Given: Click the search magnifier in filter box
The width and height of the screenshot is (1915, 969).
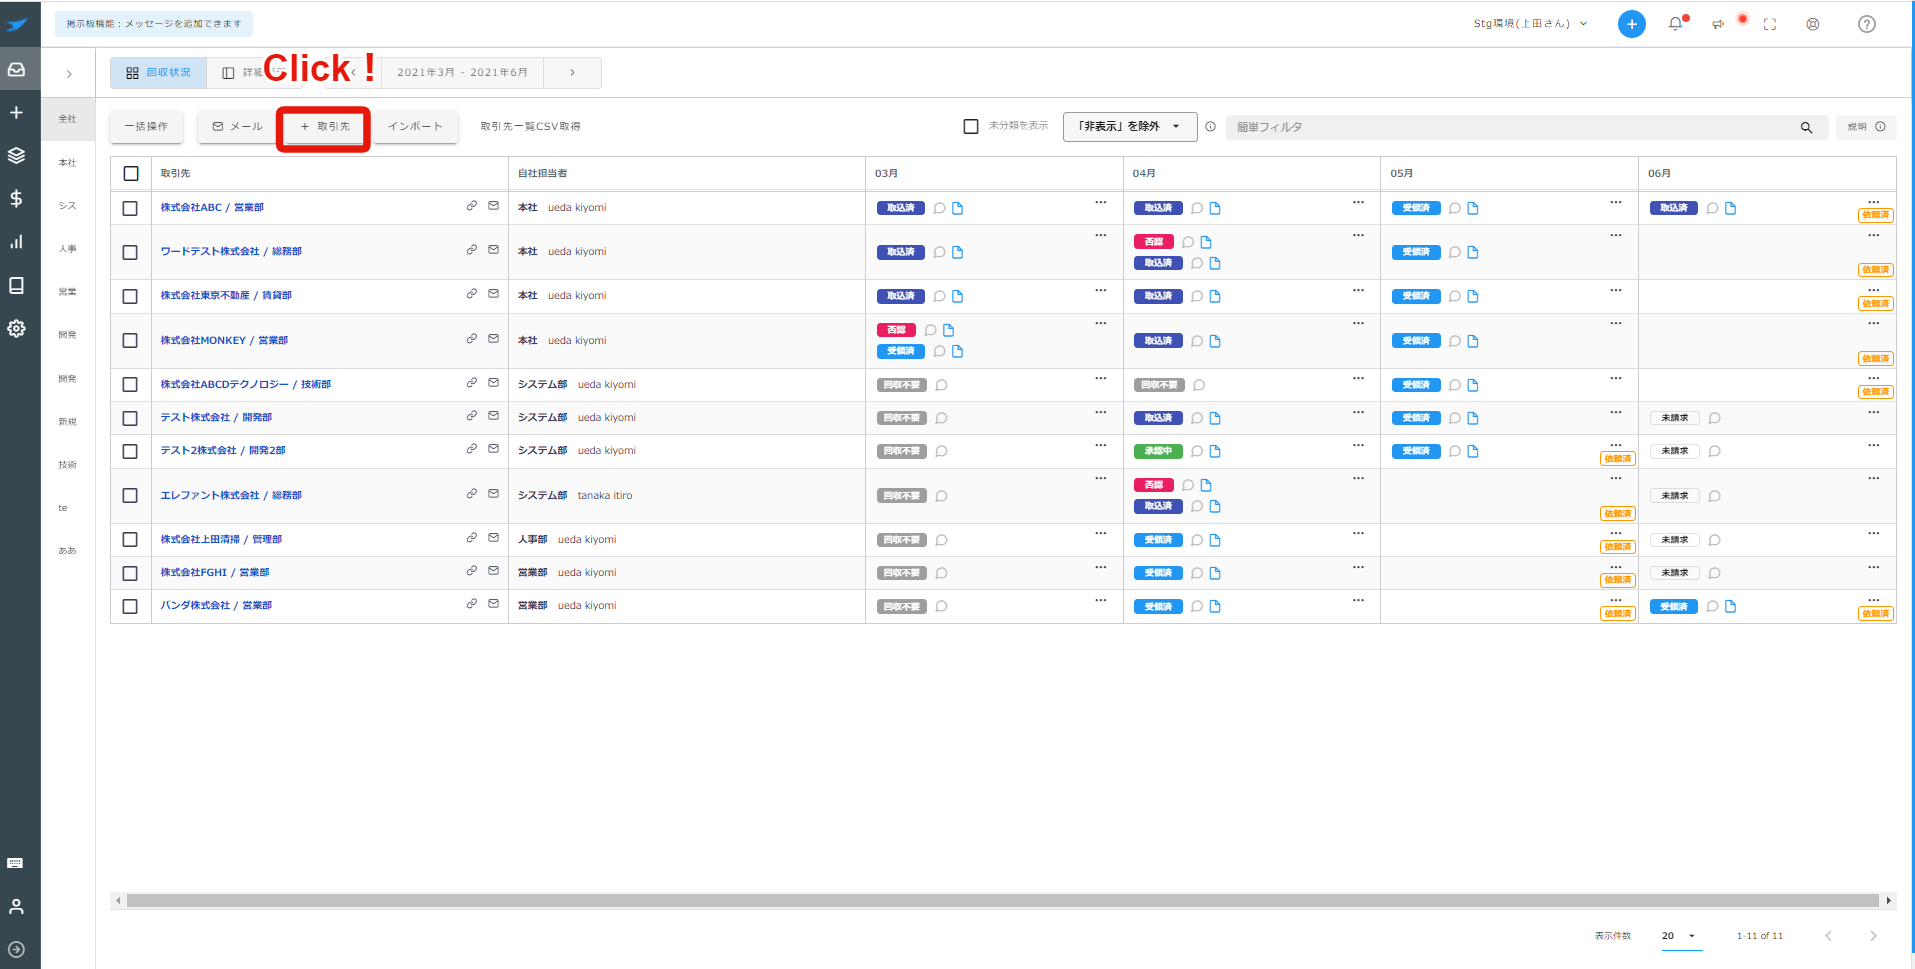Looking at the screenshot, I should click(1806, 127).
